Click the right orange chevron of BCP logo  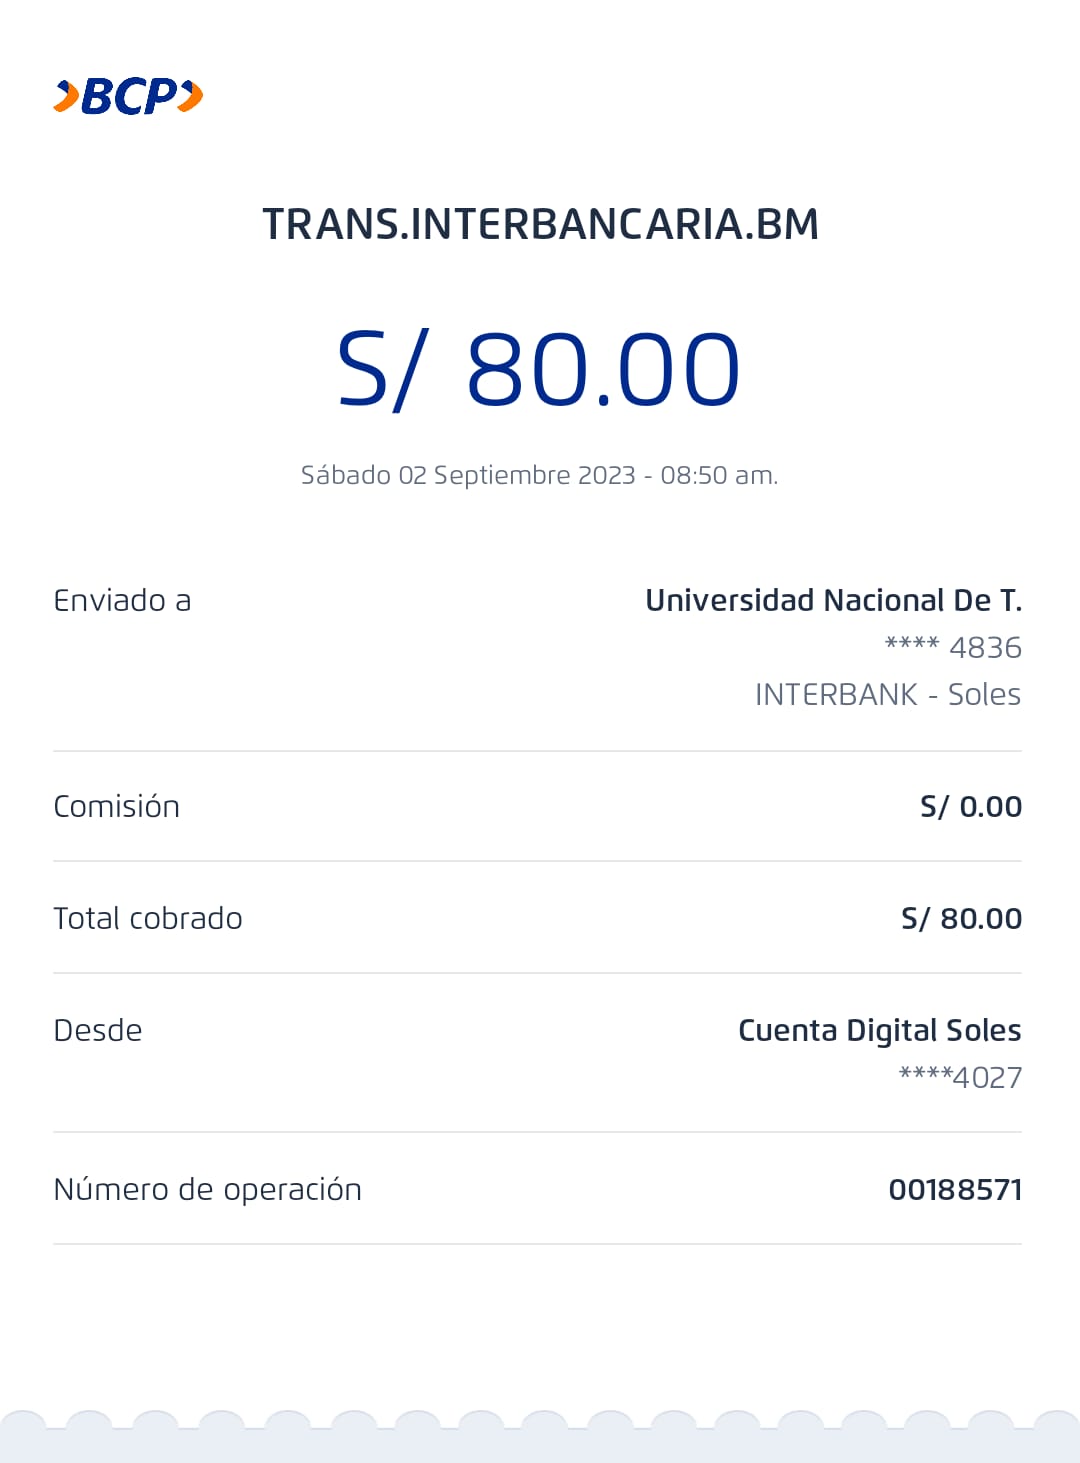click(x=191, y=96)
